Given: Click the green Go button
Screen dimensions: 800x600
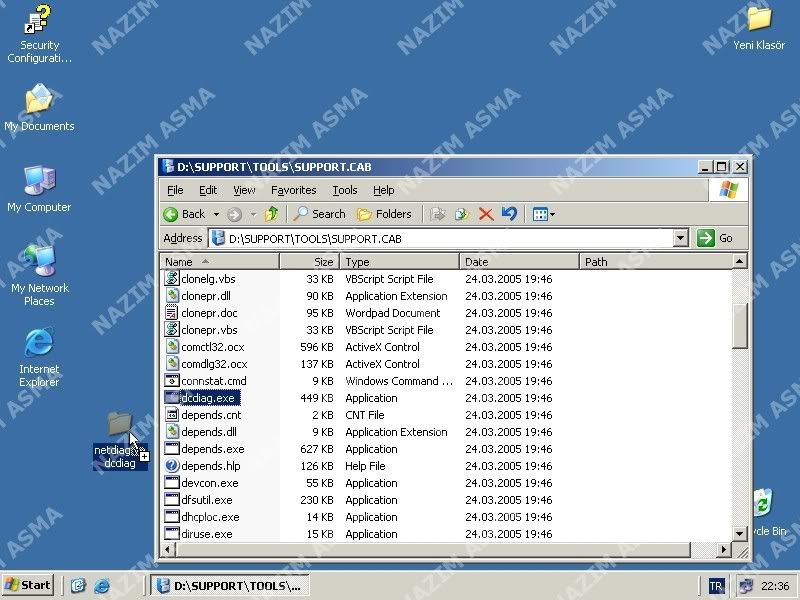Looking at the screenshot, I should [x=715, y=238].
